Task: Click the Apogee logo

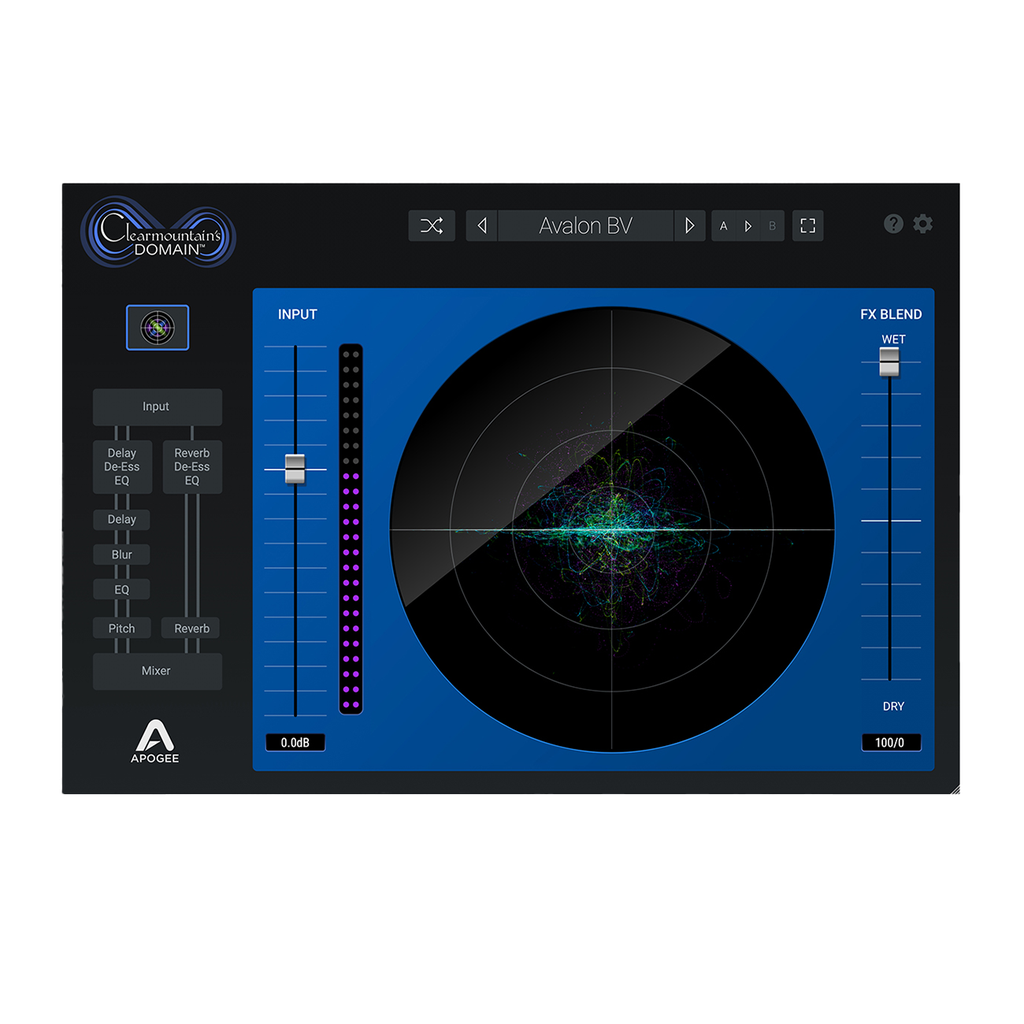Action: (x=155, y=741)
